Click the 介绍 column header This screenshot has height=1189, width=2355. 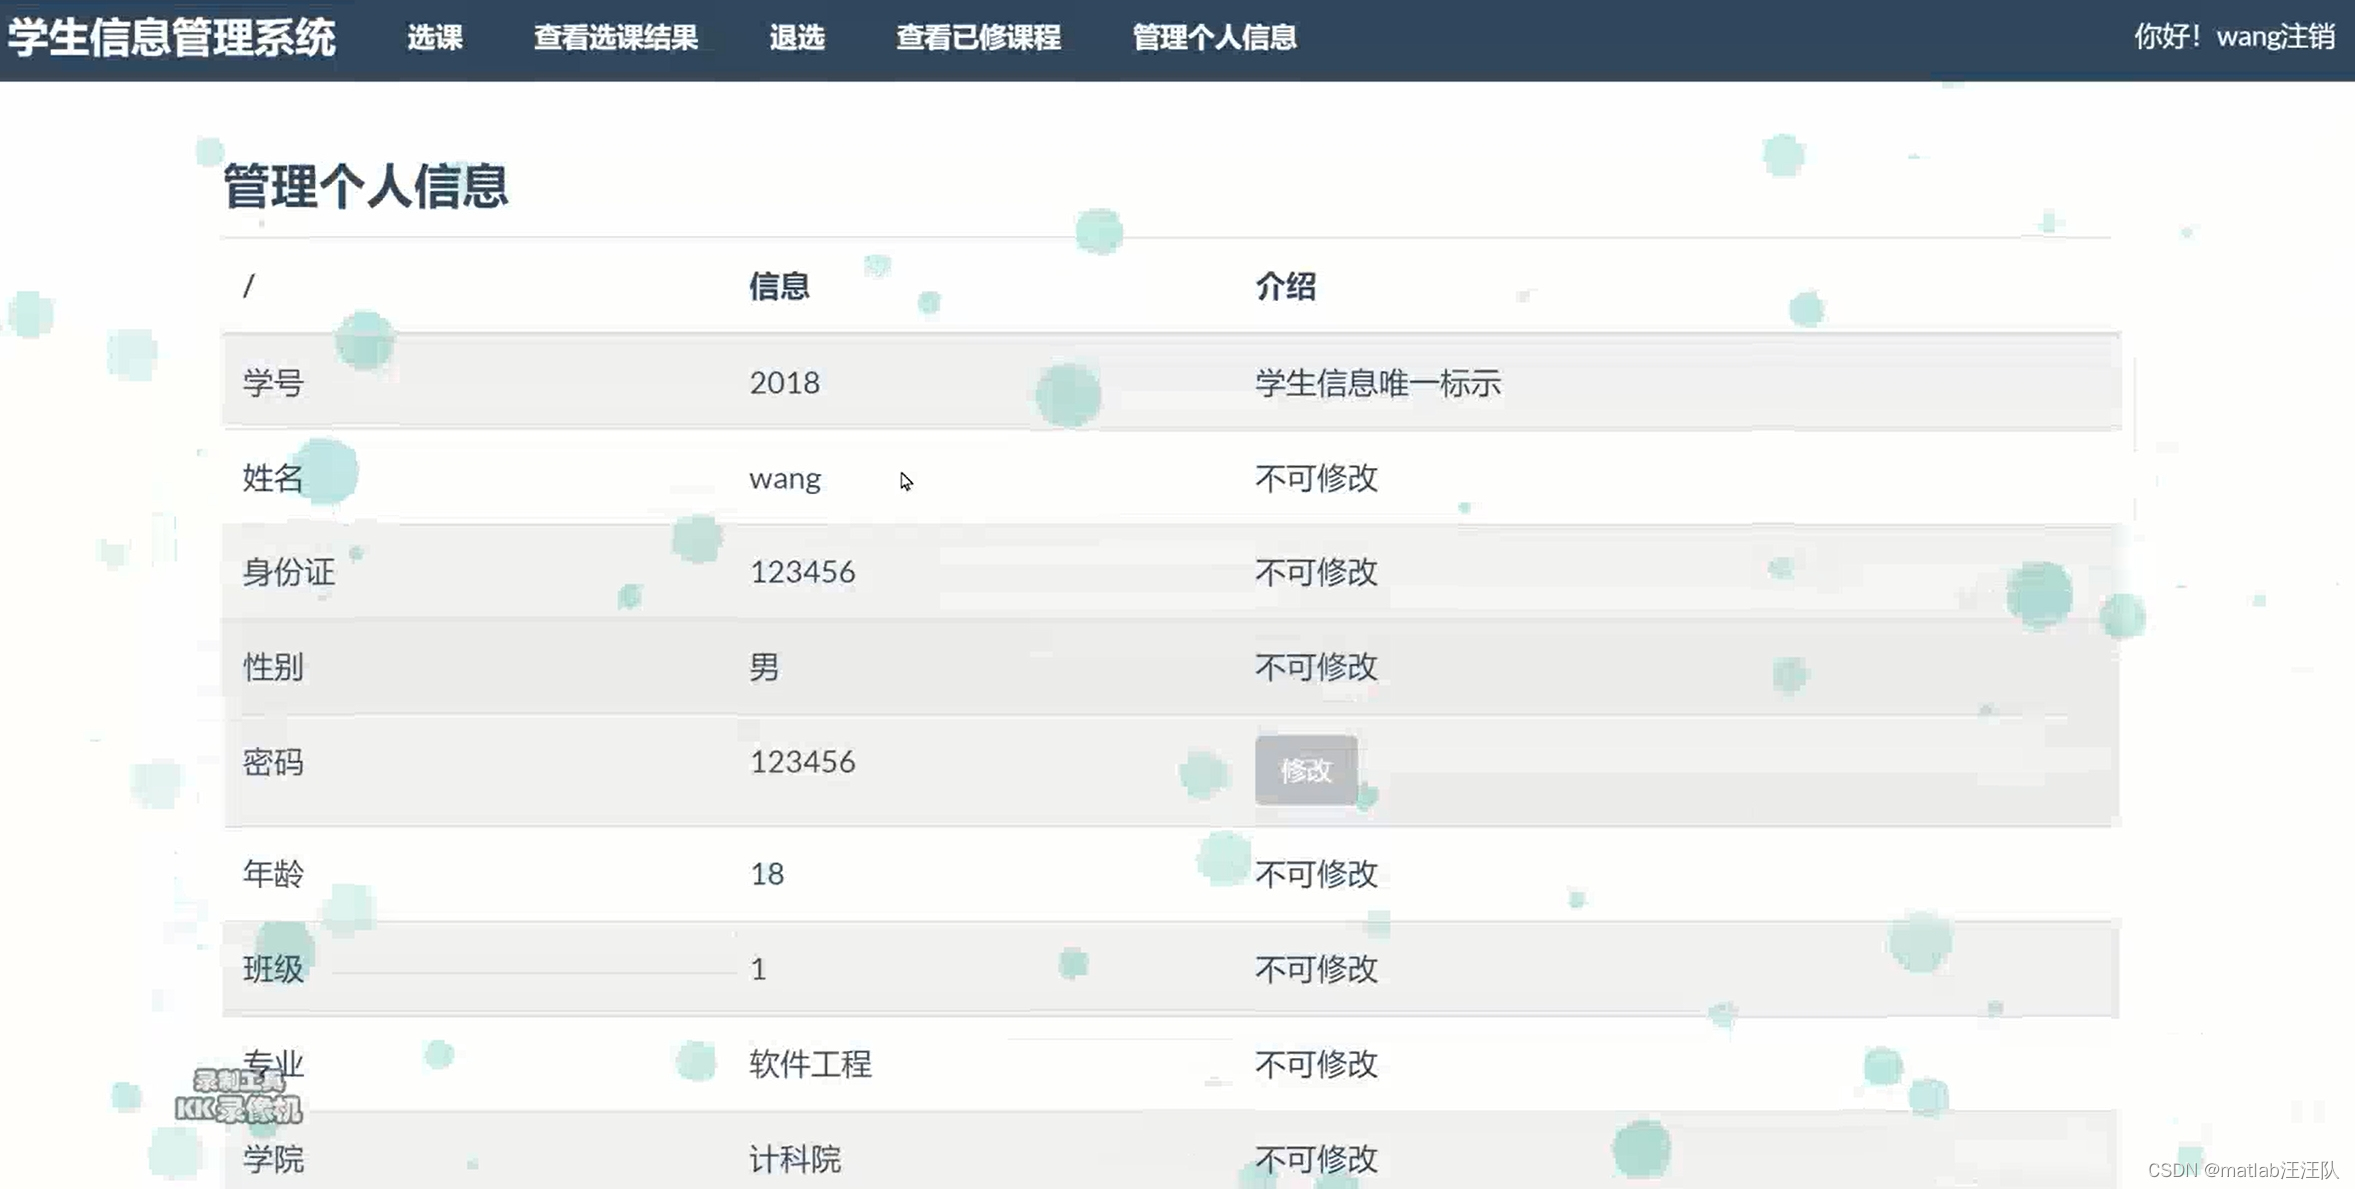pyautogui.click(x=1285, y=287)
